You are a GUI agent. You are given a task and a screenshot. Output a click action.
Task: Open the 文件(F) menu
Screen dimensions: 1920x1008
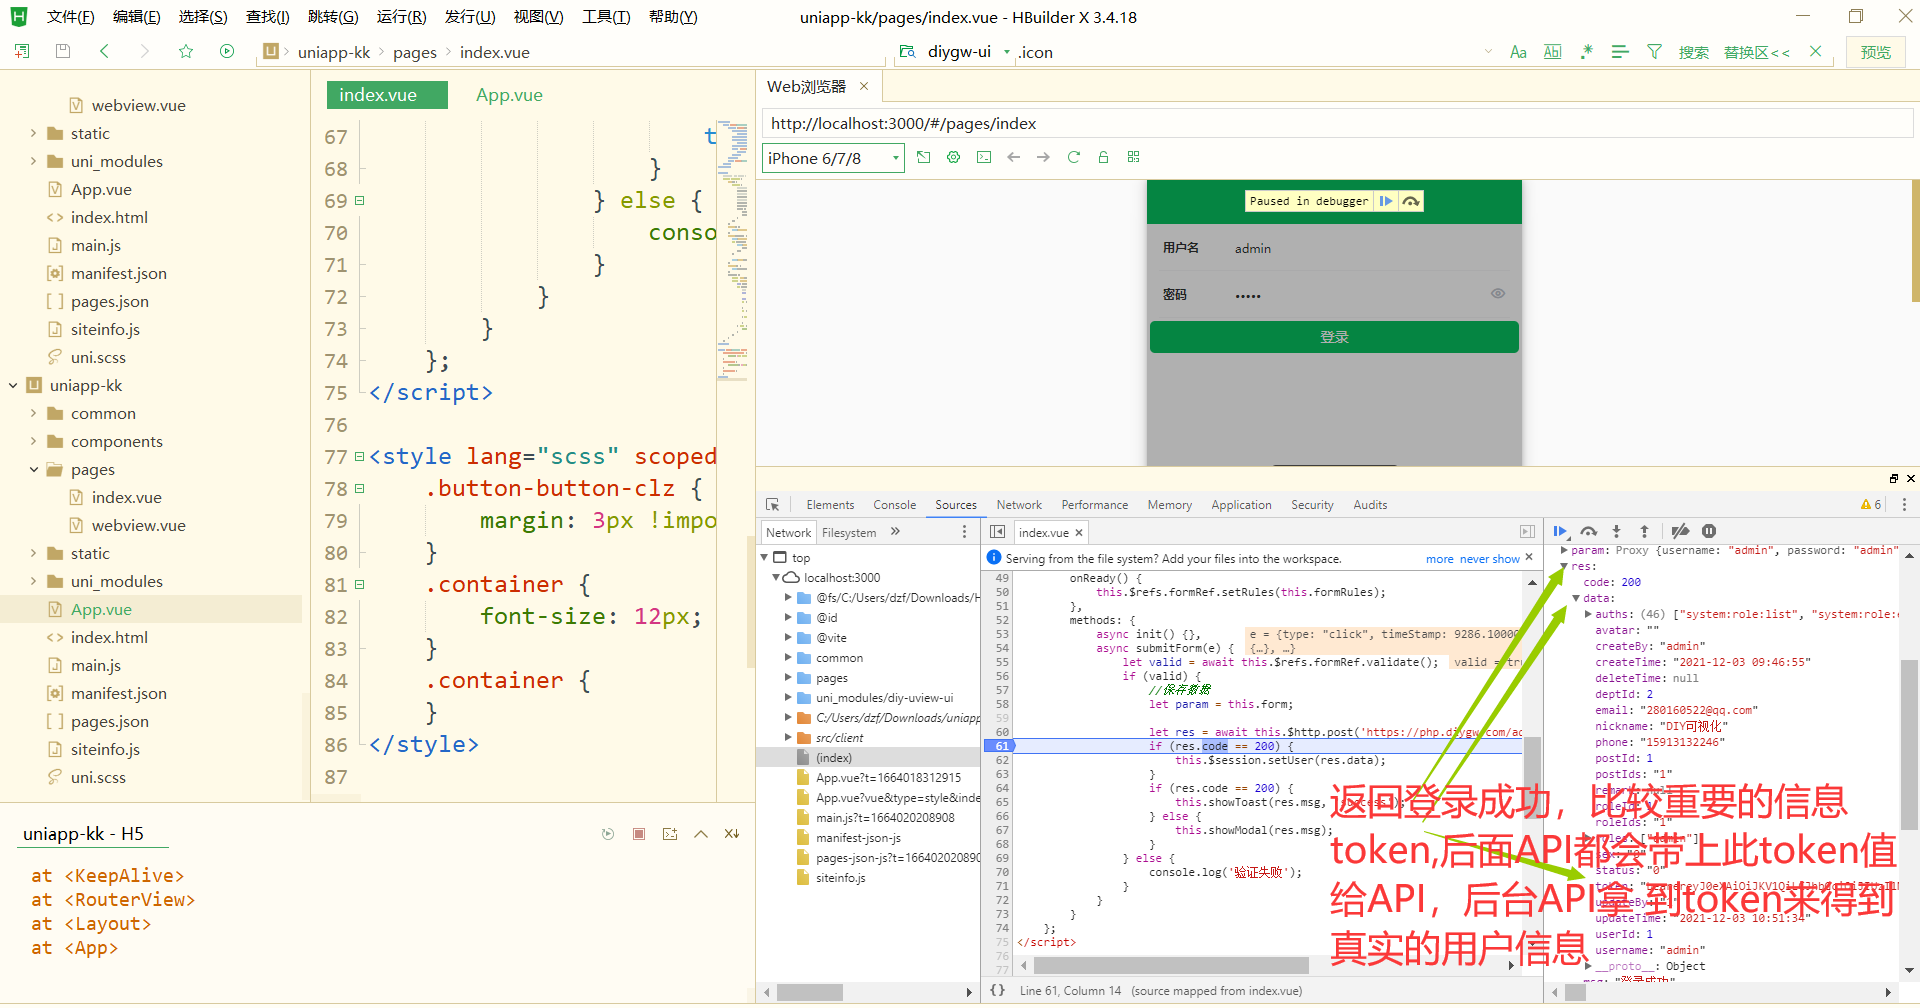[x=71, y=17]
